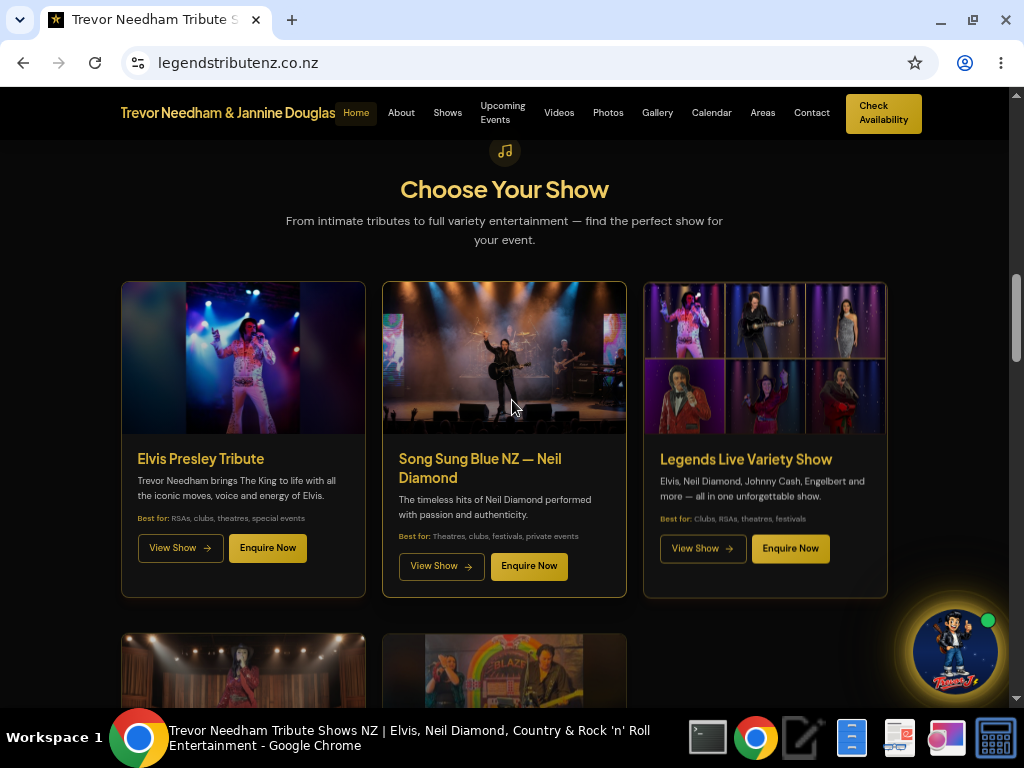The height and width of the screenshot is (768, 1024).
Task: View Show for Song Sung Blue NZ
Action: point(442,566)
